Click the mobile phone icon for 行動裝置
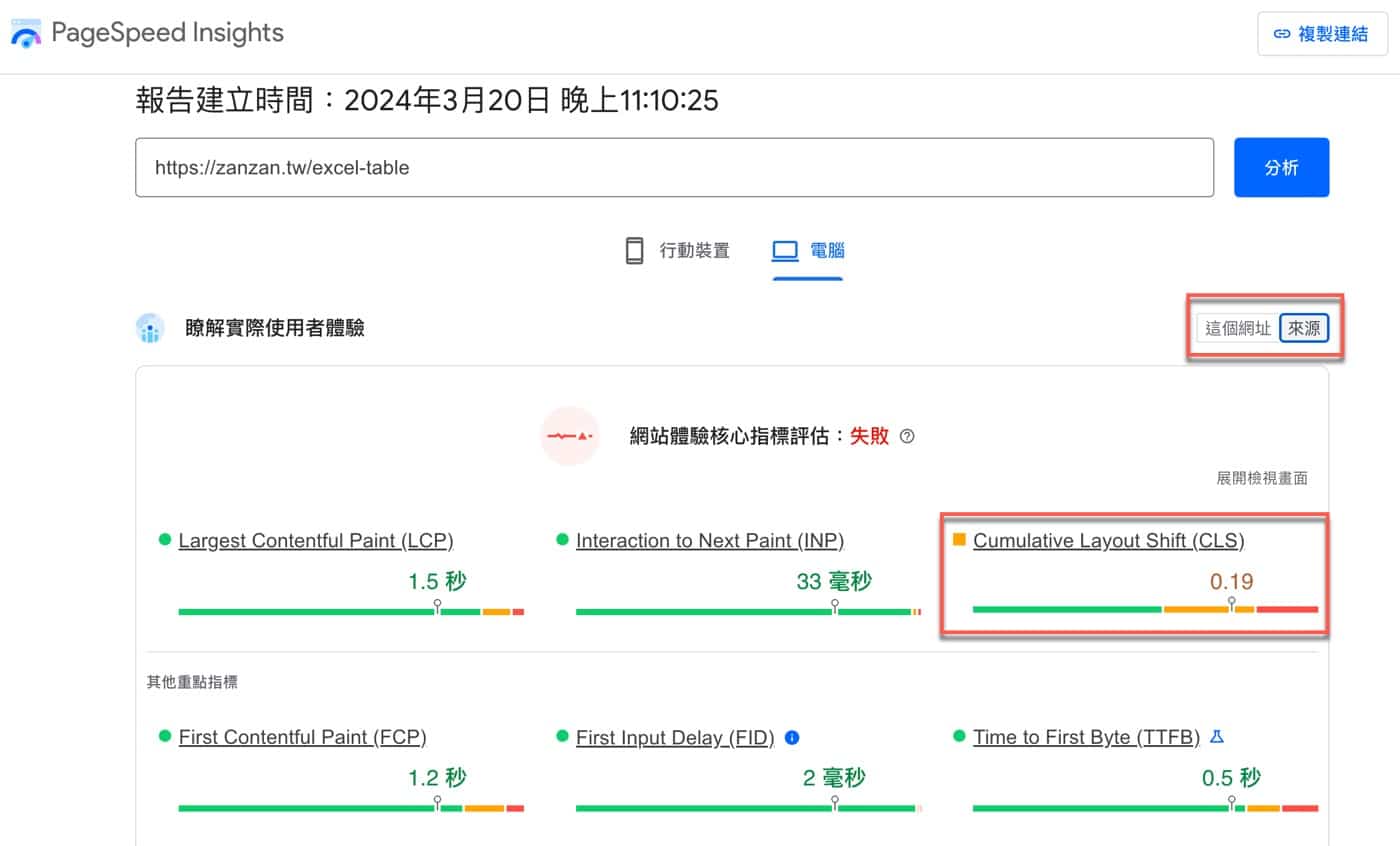The height and width of the screenshot is (846, 1400). [634, 250]
